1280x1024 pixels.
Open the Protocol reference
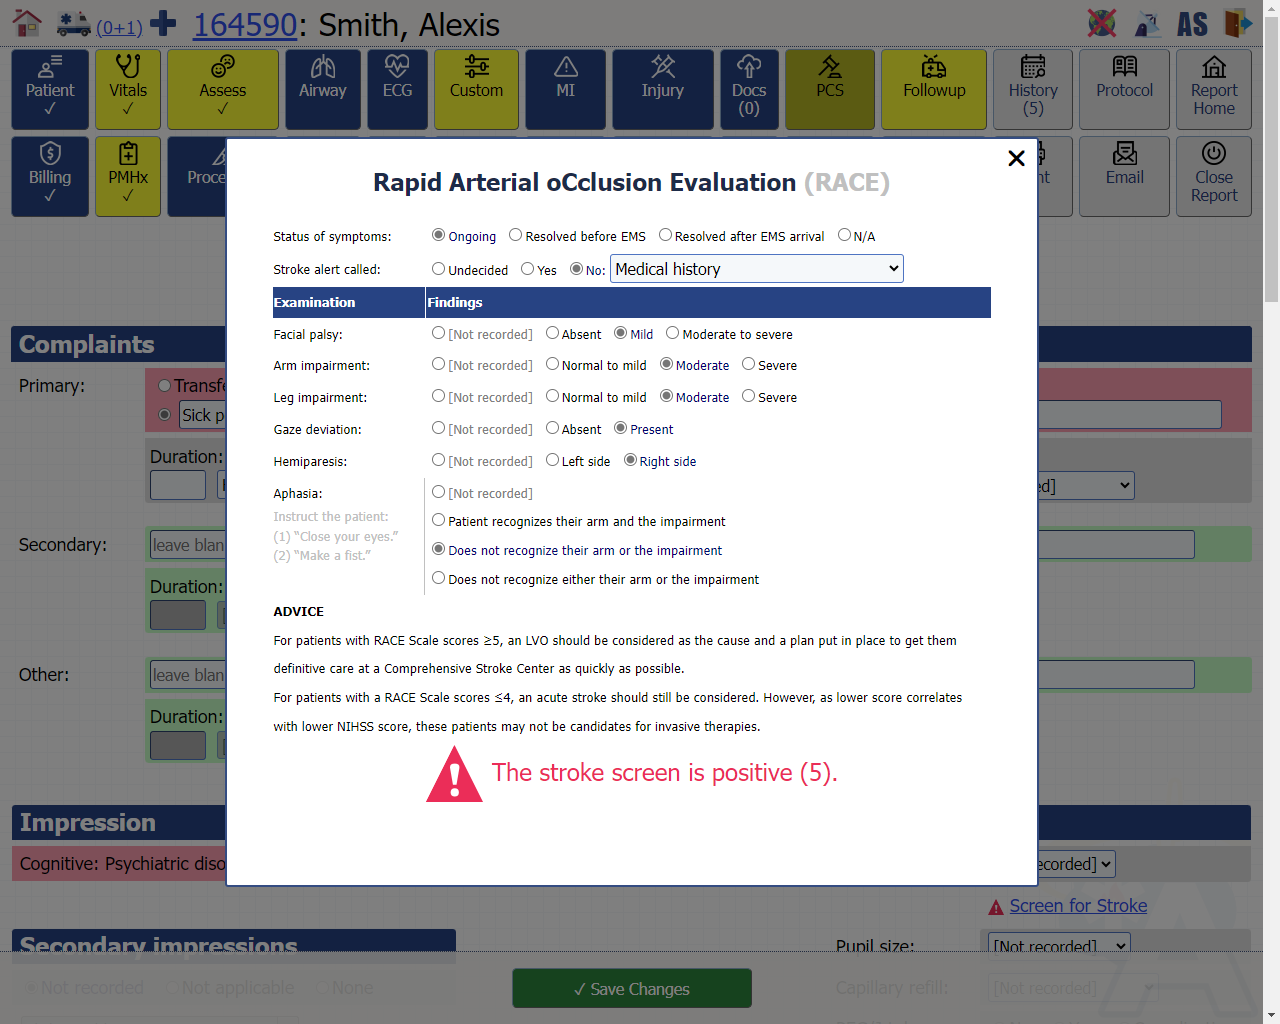pos(1124,89)
